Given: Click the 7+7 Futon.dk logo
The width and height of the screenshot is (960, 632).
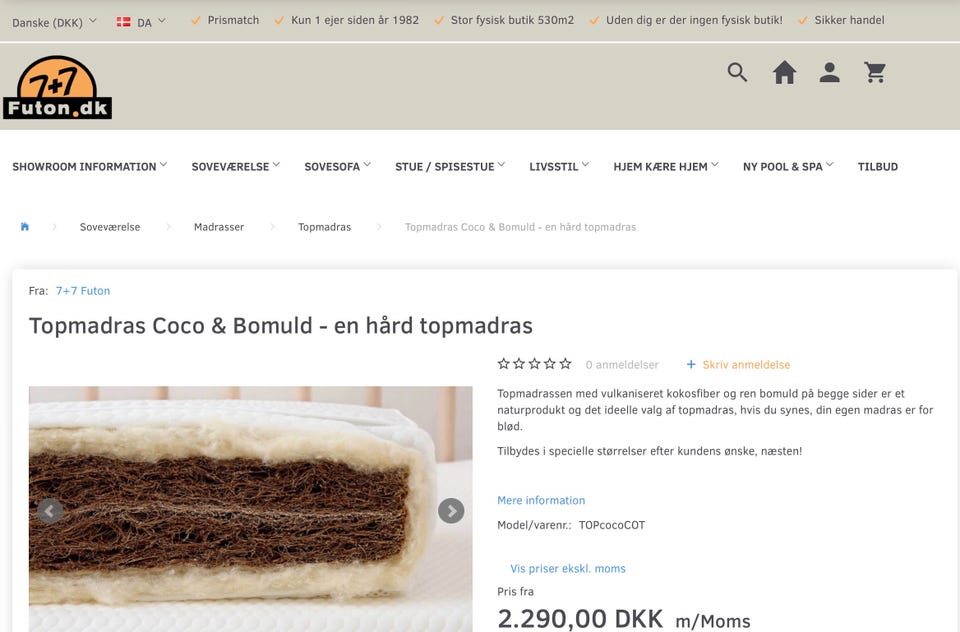Looking at the screenshot, I should (x=57, y=87).
